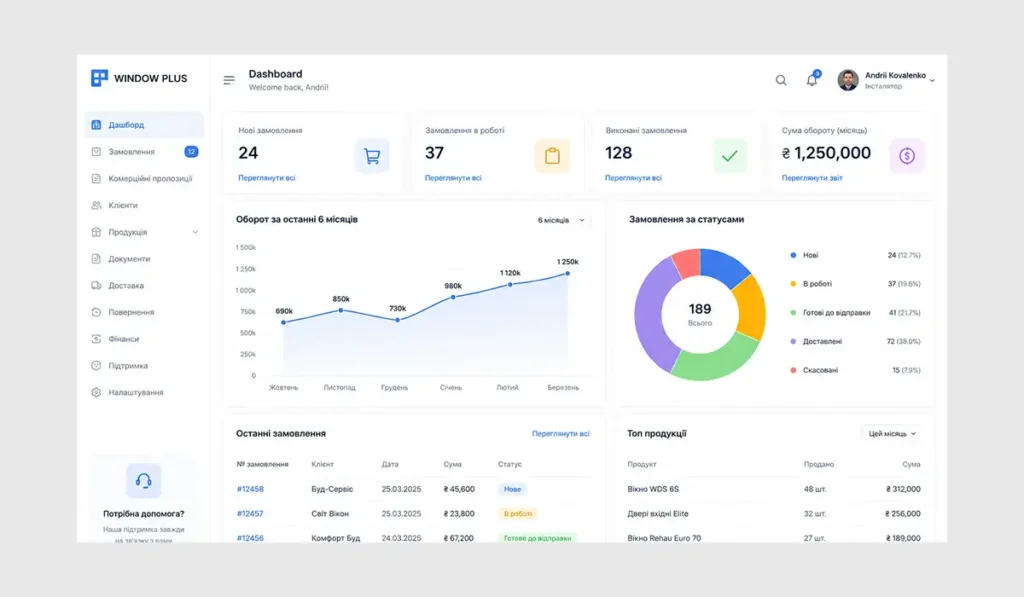Screen dimensions: 1024x597
Task: Open search with magnifier icon
Action: (x=781, y=80)
